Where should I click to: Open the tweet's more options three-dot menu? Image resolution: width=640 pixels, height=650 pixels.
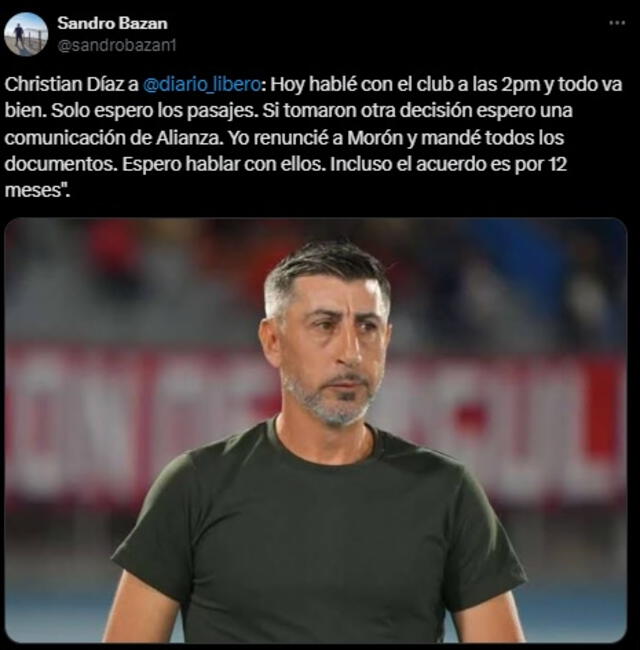(617, 23)
